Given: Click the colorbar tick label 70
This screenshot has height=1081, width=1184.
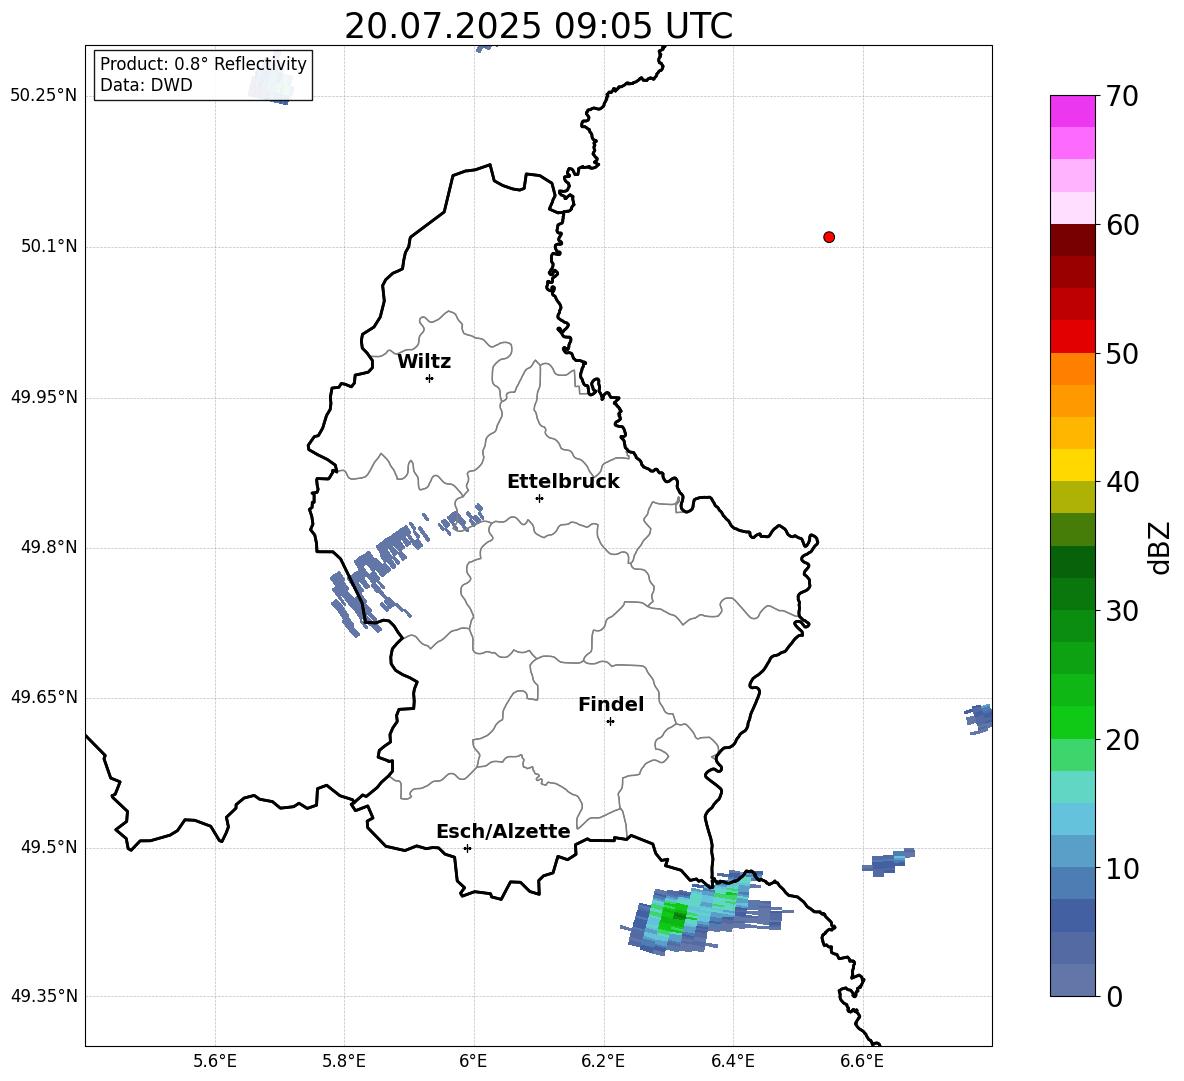Looking at the screenshot, I should pyautogui.click(x=1123, y=97).
